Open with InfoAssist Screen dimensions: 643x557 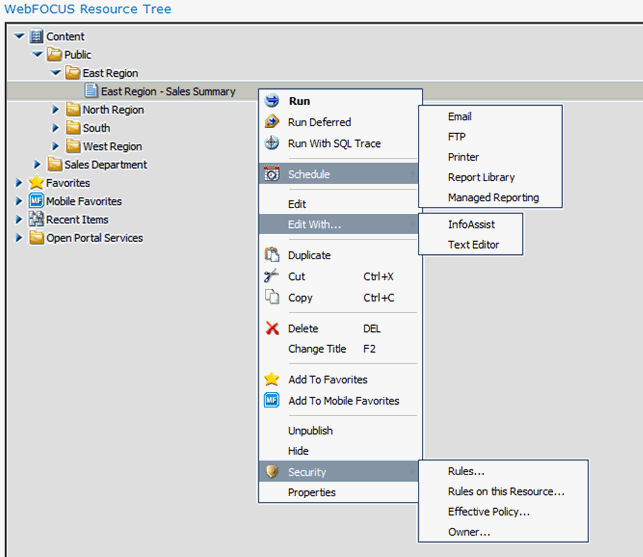click(471, 224)
